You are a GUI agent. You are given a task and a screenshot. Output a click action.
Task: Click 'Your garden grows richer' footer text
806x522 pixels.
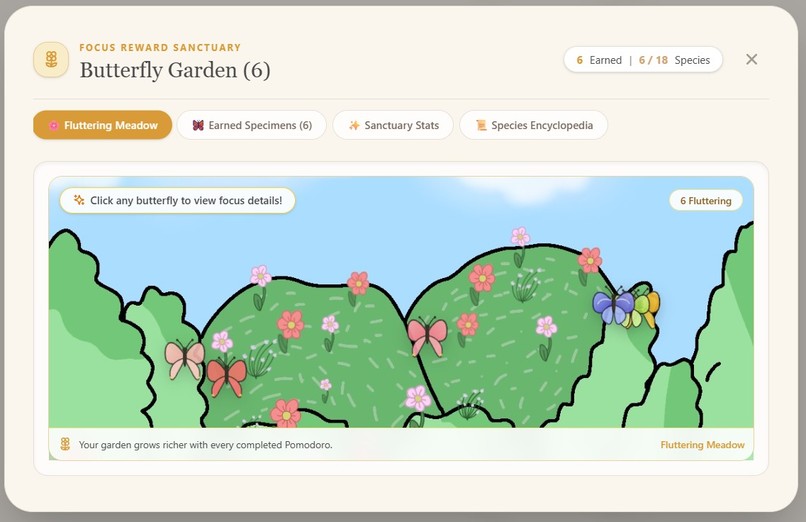(x=205, y=445)
